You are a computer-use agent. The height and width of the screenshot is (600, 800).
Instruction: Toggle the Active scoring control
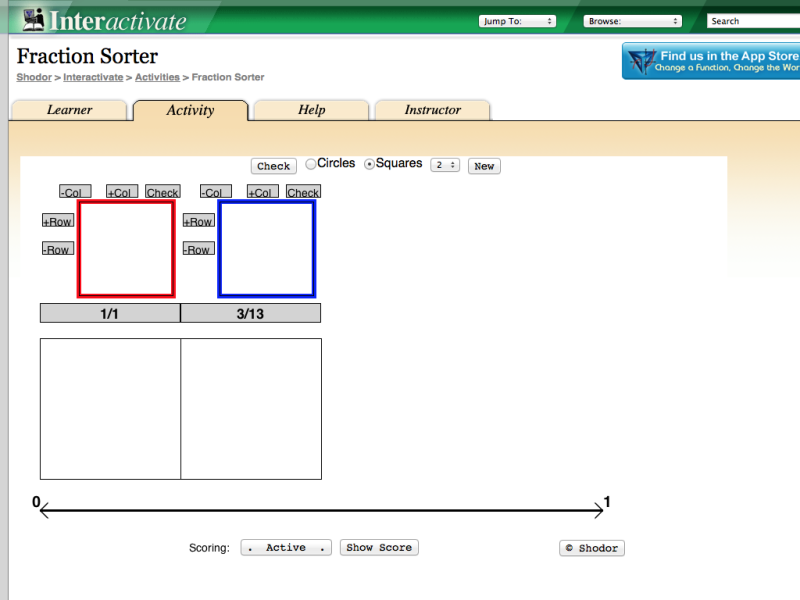(x=285, y=547)
